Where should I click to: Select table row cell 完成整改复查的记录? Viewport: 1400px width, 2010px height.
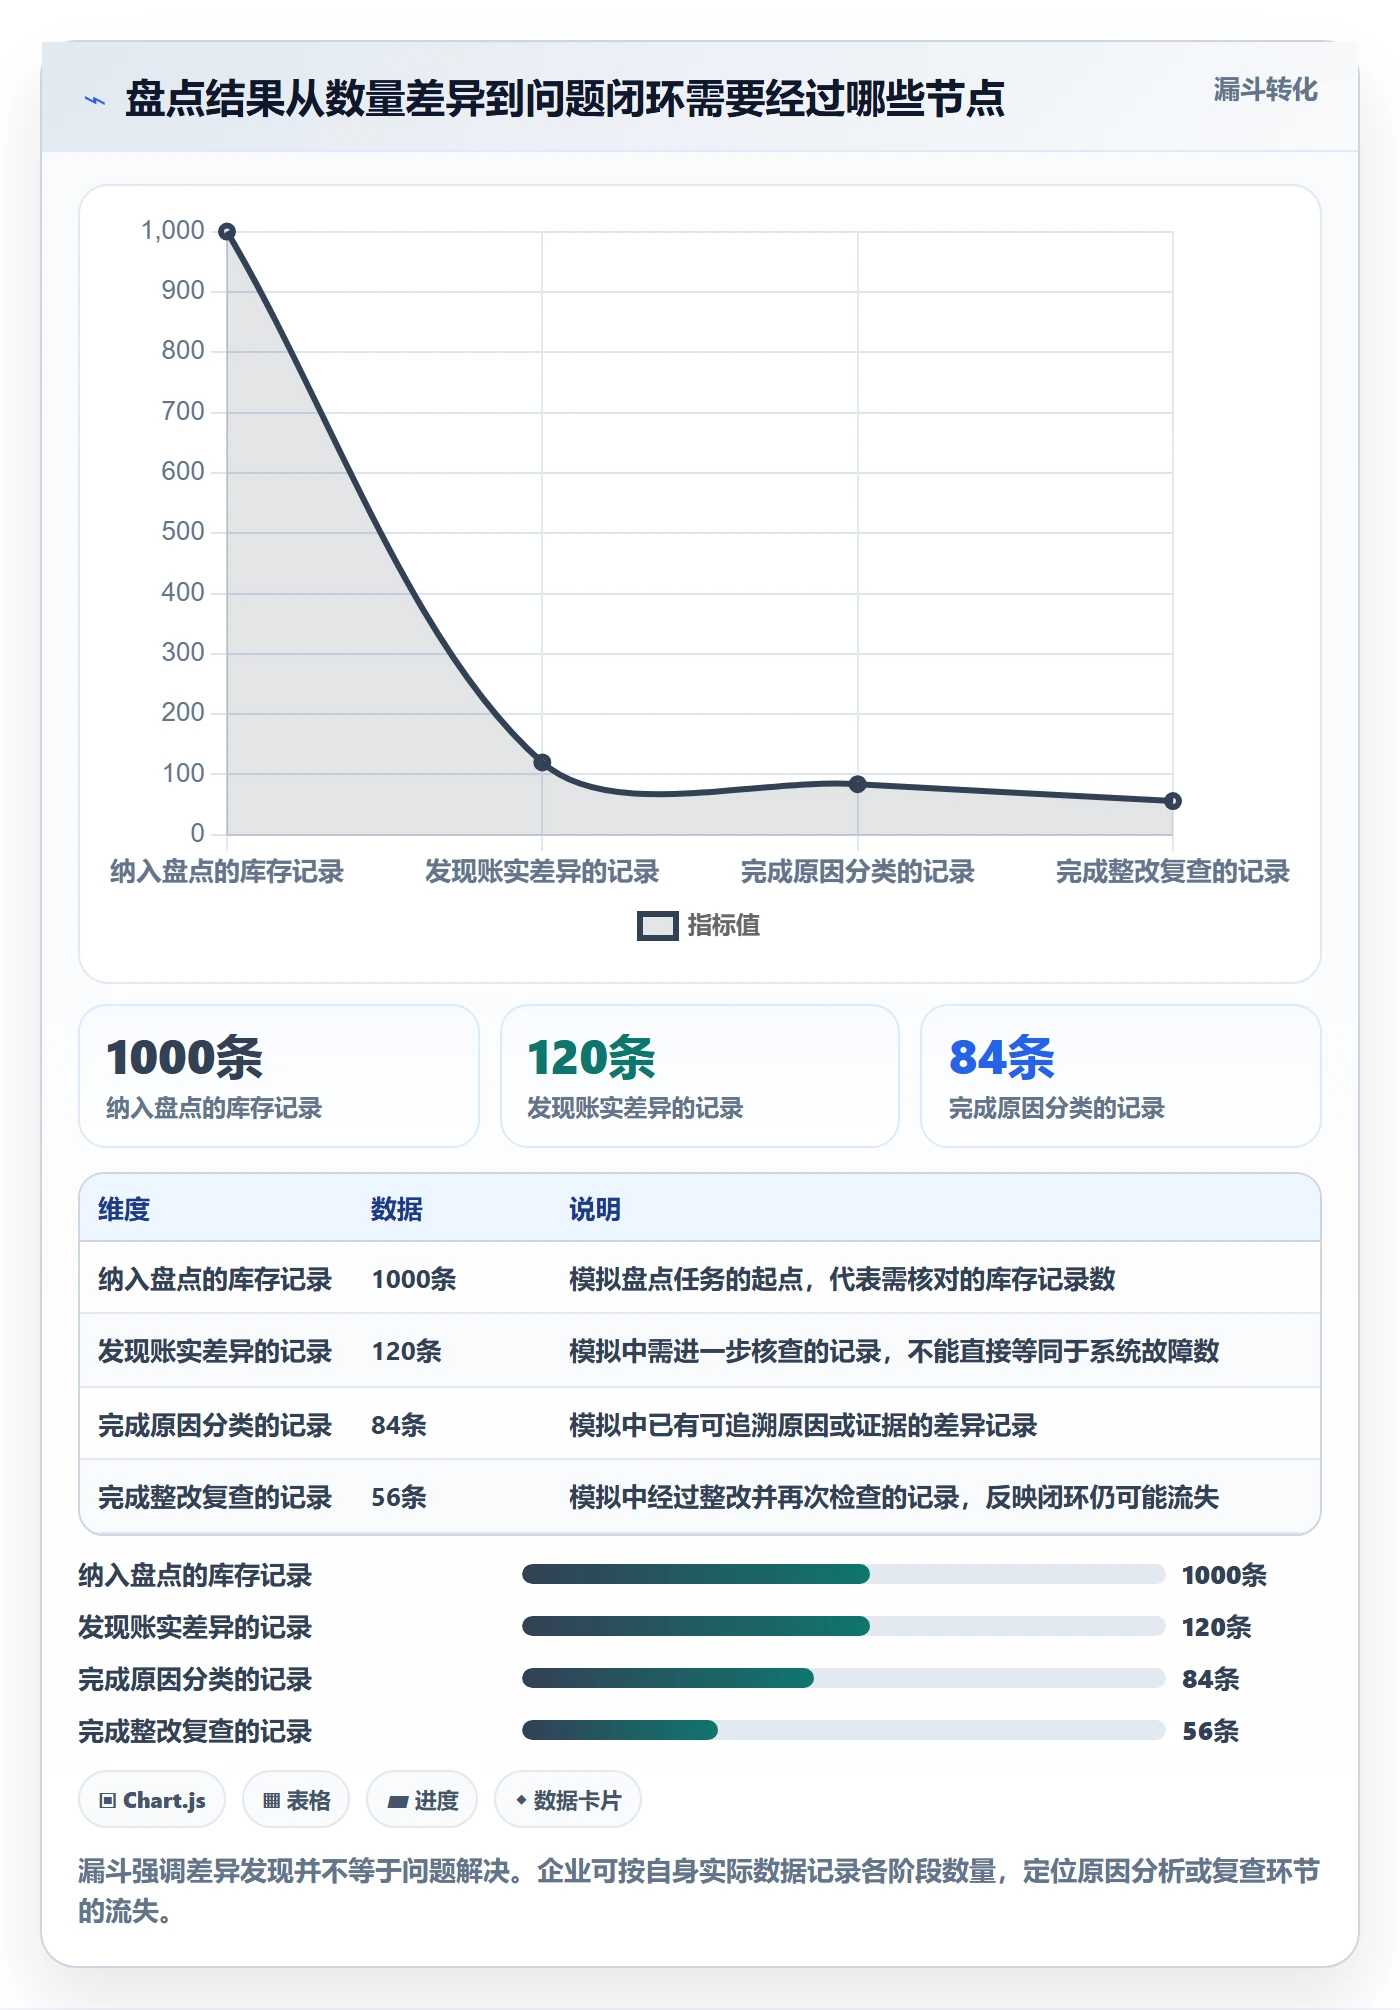coord(215,1497)
